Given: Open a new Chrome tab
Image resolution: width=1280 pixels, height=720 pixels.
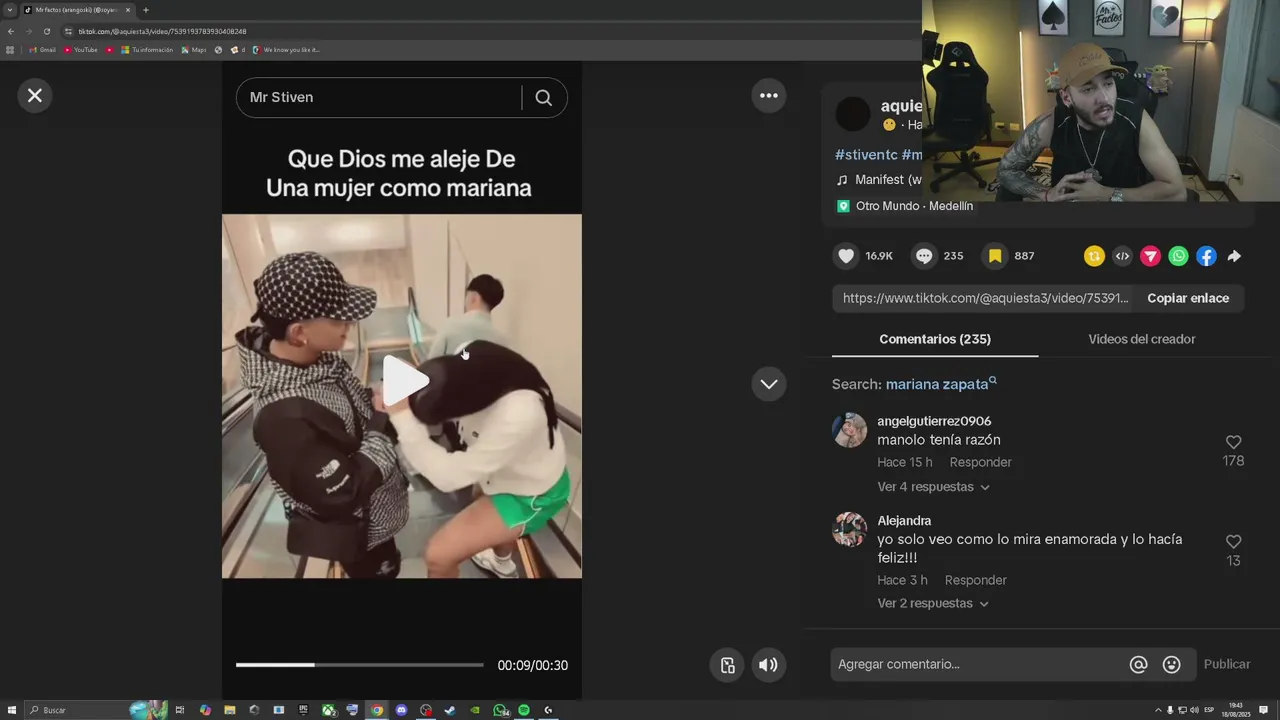Looking at the screenshot, I should [146, 10].
